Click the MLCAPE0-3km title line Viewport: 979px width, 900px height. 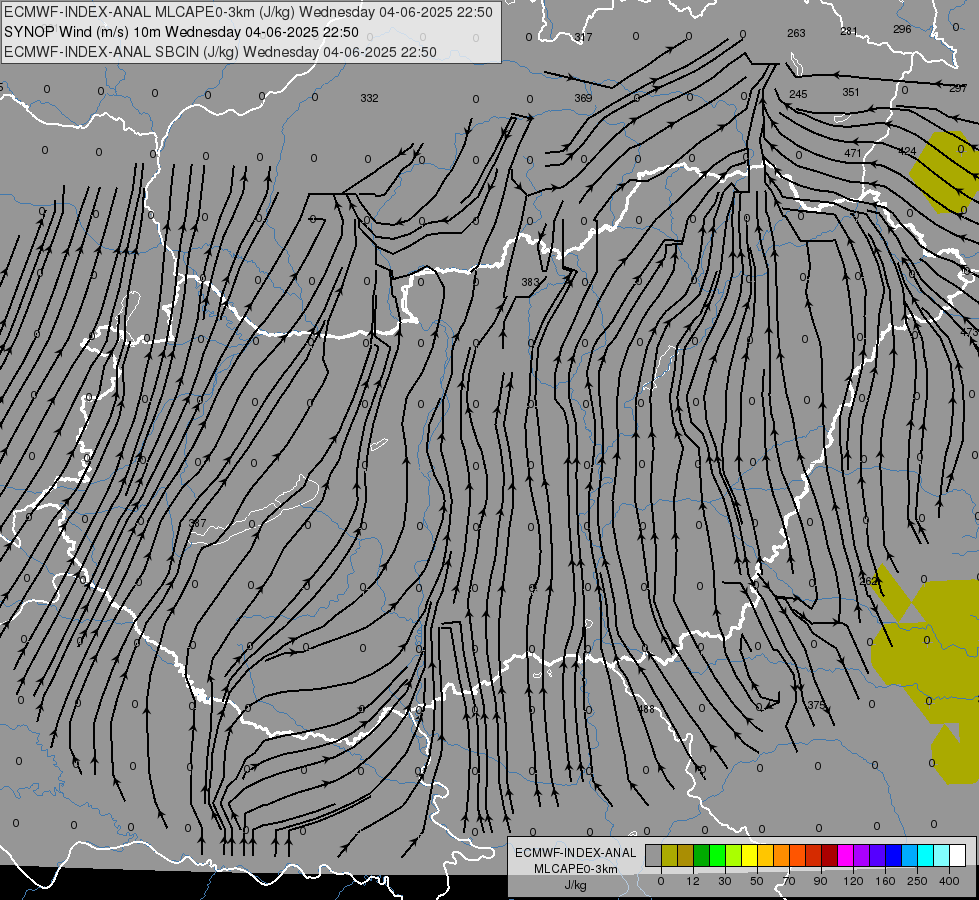coord(248,12)
